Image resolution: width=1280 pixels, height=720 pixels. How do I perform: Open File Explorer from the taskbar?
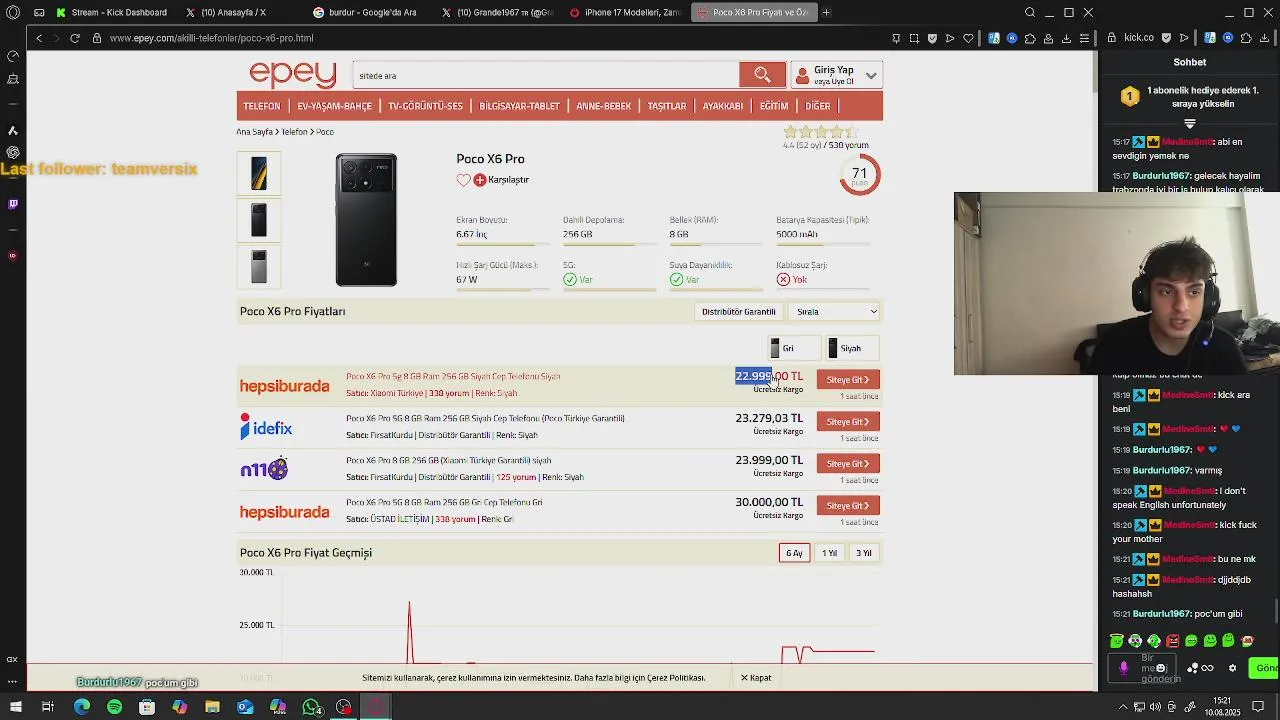[212, 707]
